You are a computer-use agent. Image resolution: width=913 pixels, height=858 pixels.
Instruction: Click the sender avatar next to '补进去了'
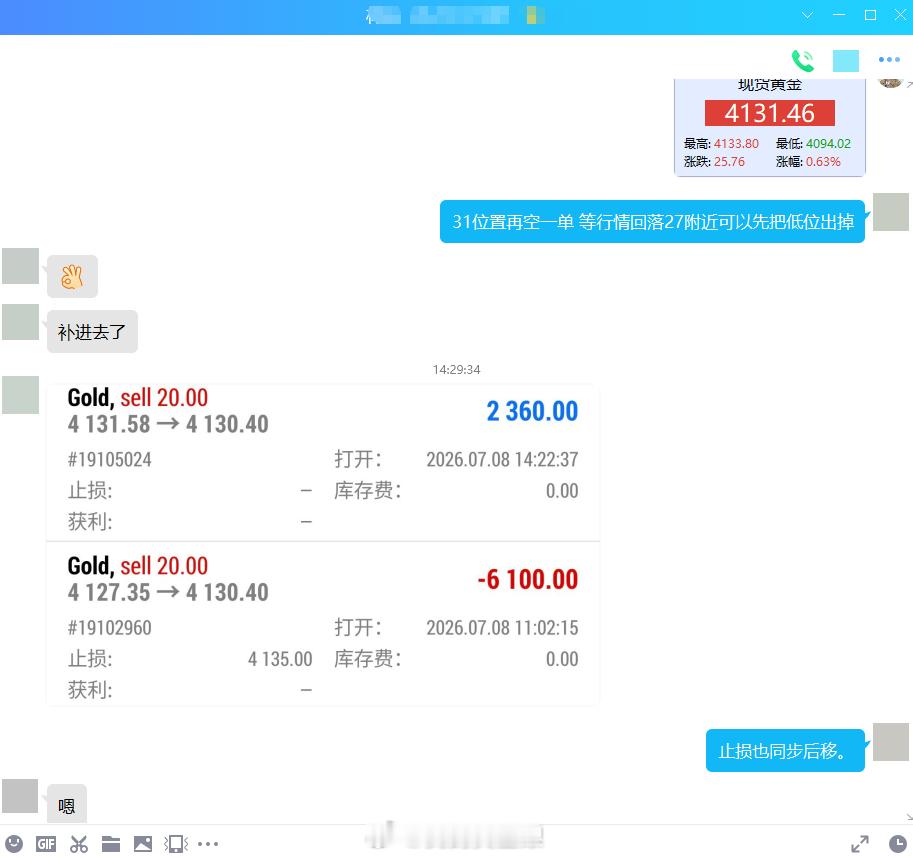pos(20,322)
